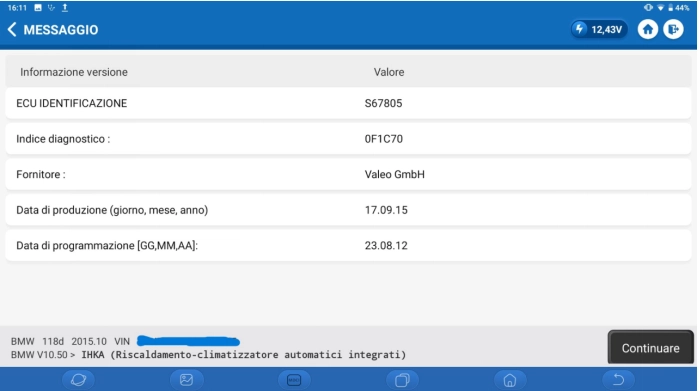This screenshot has height=391, width=699.
Task: Tap the VCI module icon in bottom bar
Action: [294, 380]
